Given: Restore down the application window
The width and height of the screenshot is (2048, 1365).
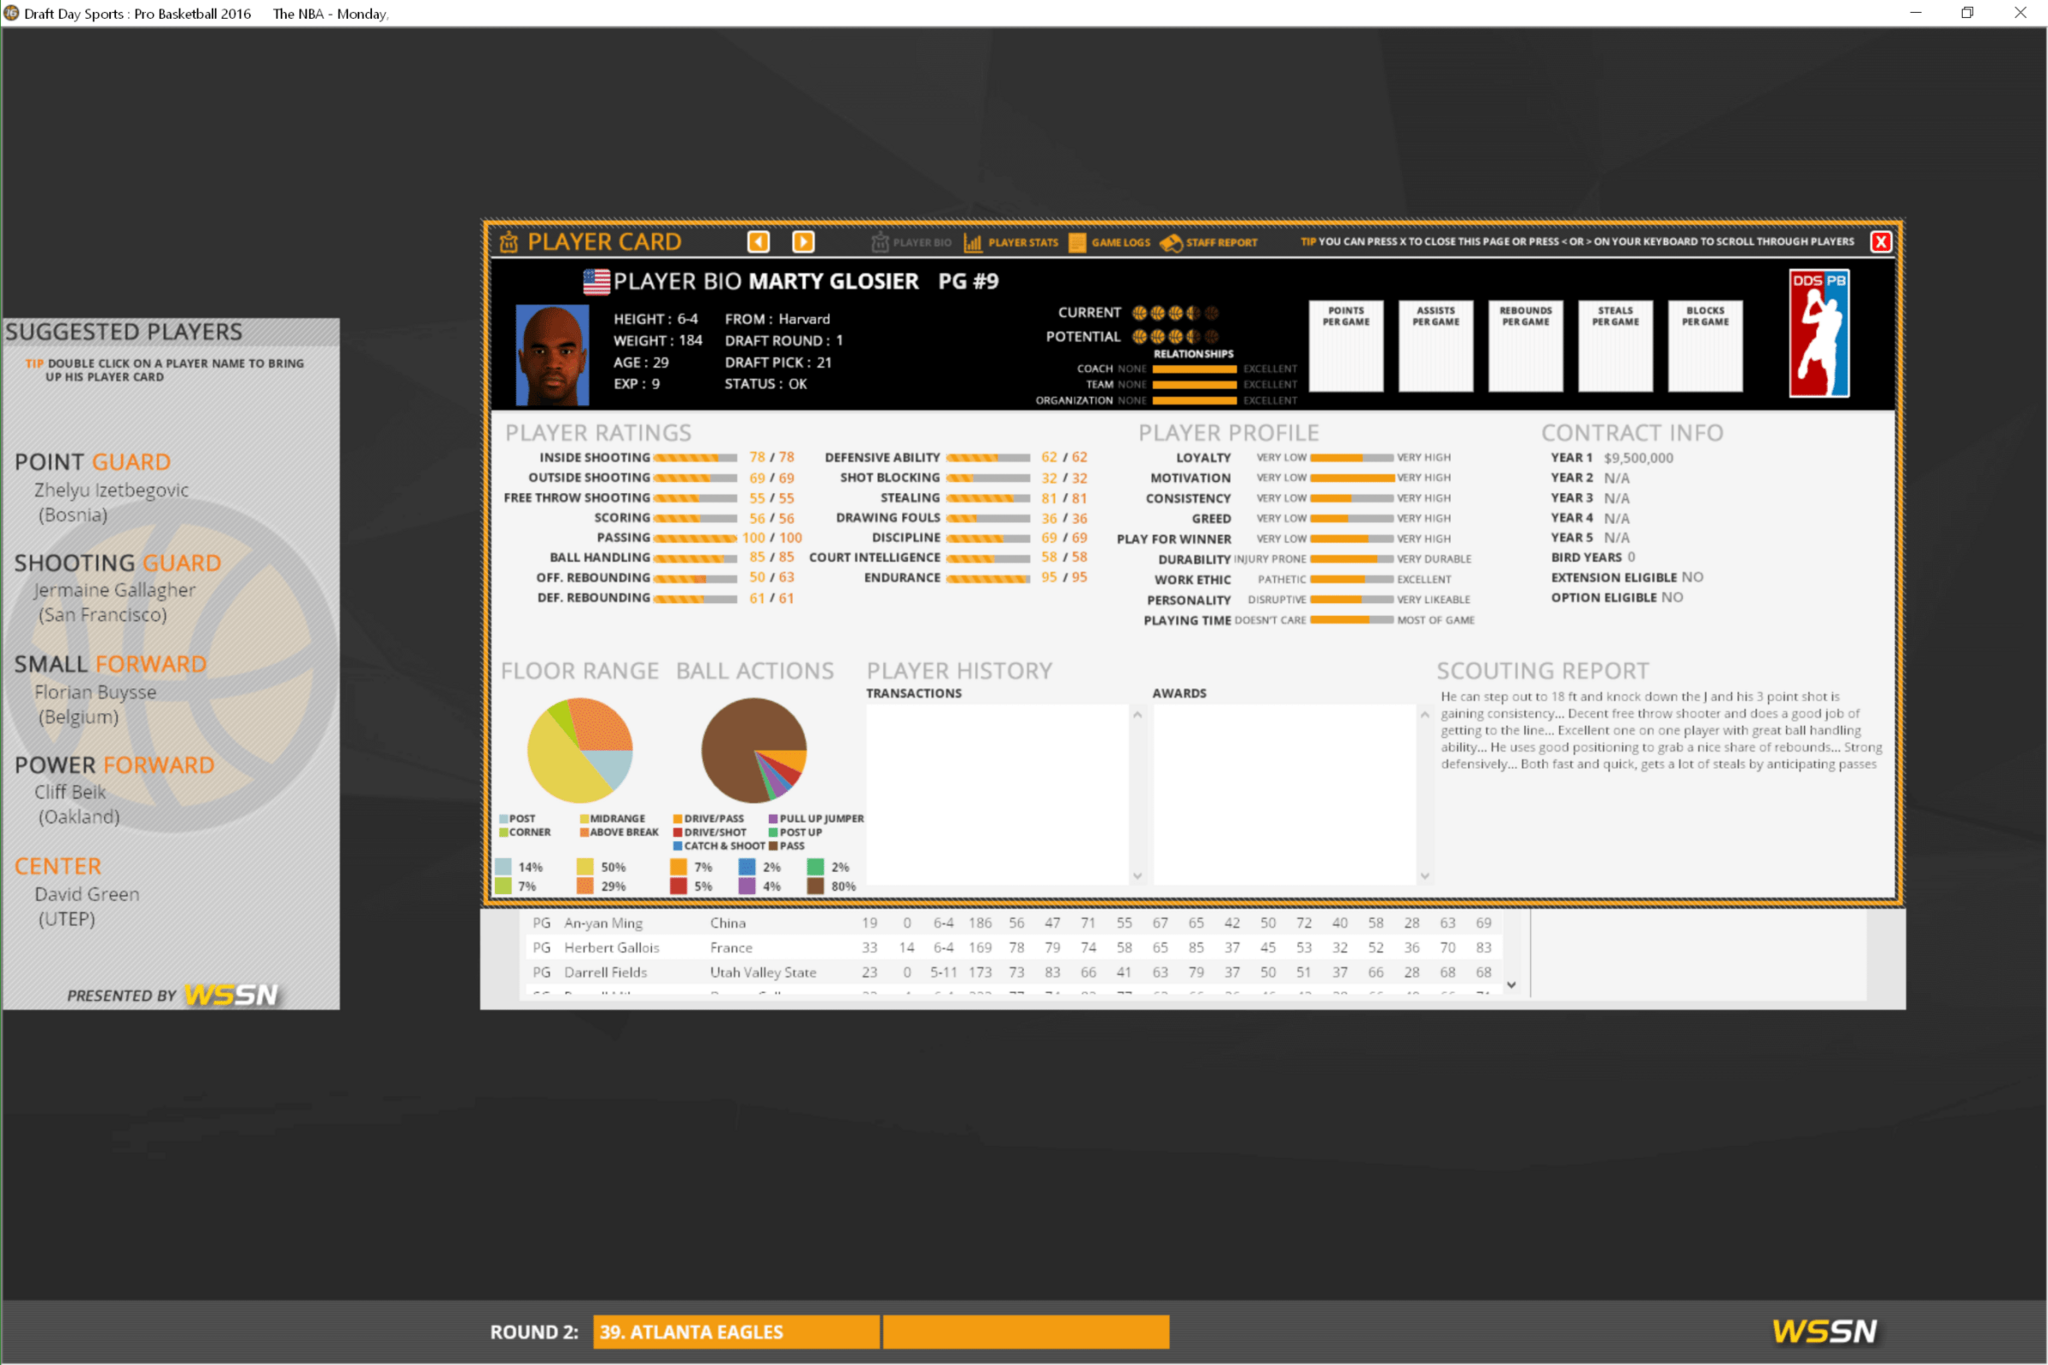Looking at the screenshot, I should [x=1967, y=13].
